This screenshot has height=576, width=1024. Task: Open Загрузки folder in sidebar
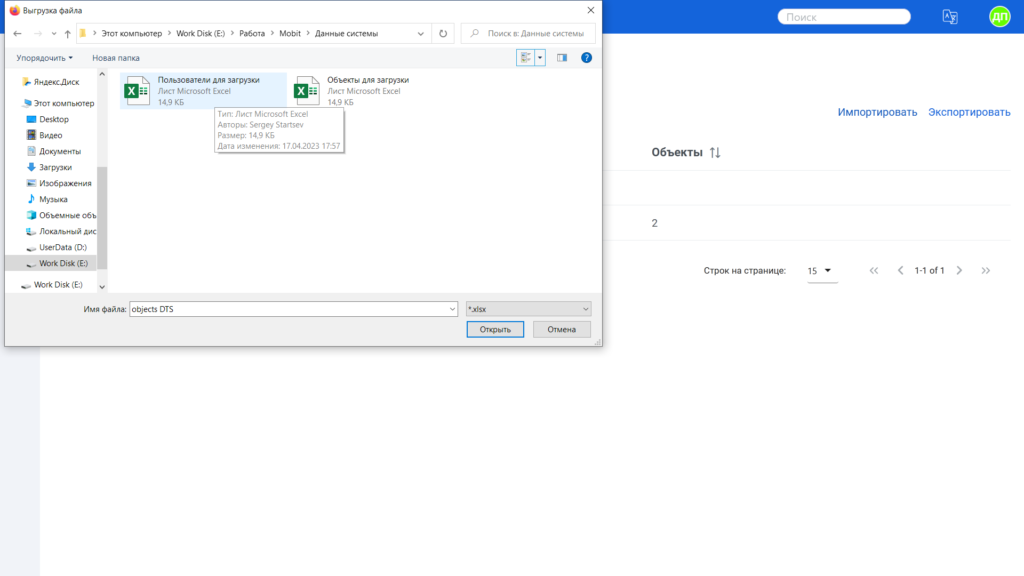pyautogui.click(x=49, y=167)
